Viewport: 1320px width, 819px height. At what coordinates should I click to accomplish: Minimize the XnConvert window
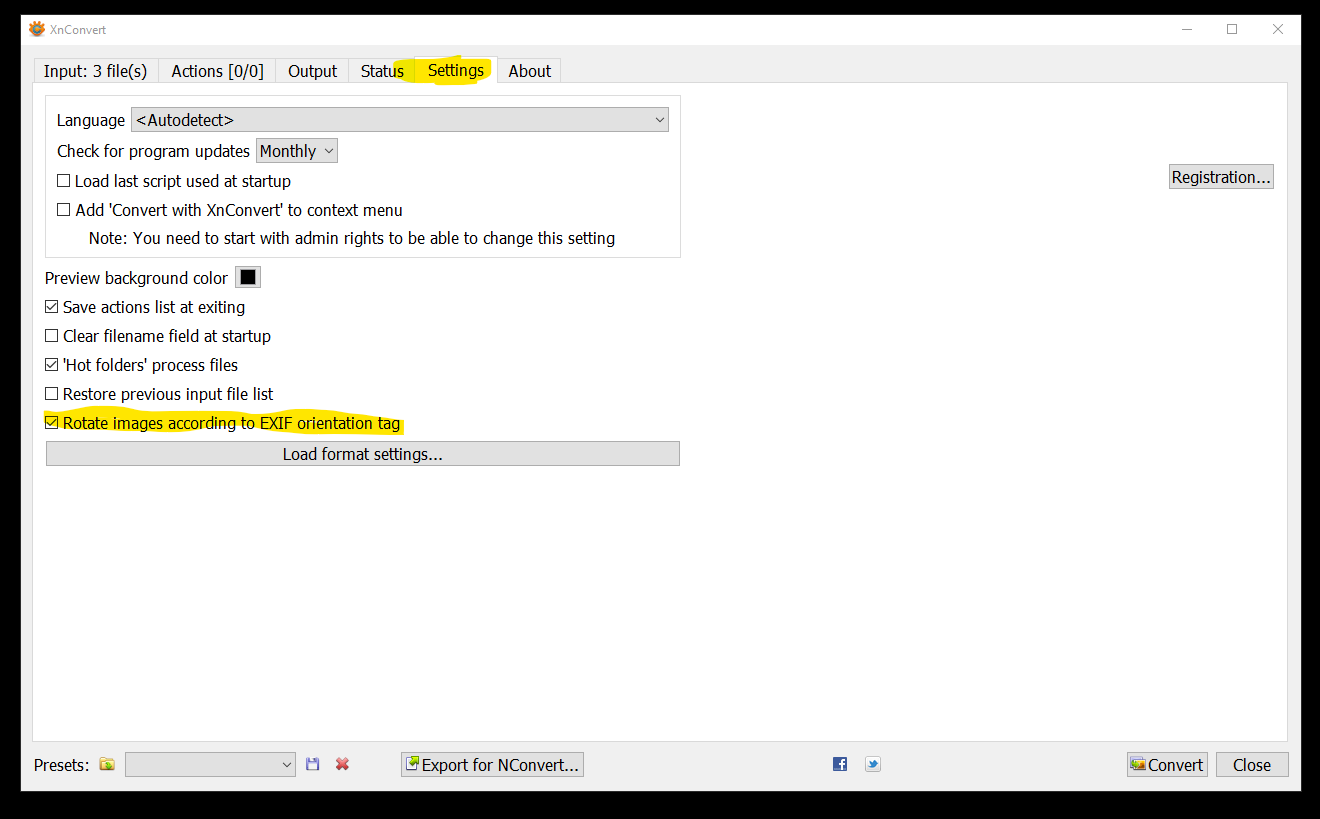[x=1186, y=29]
